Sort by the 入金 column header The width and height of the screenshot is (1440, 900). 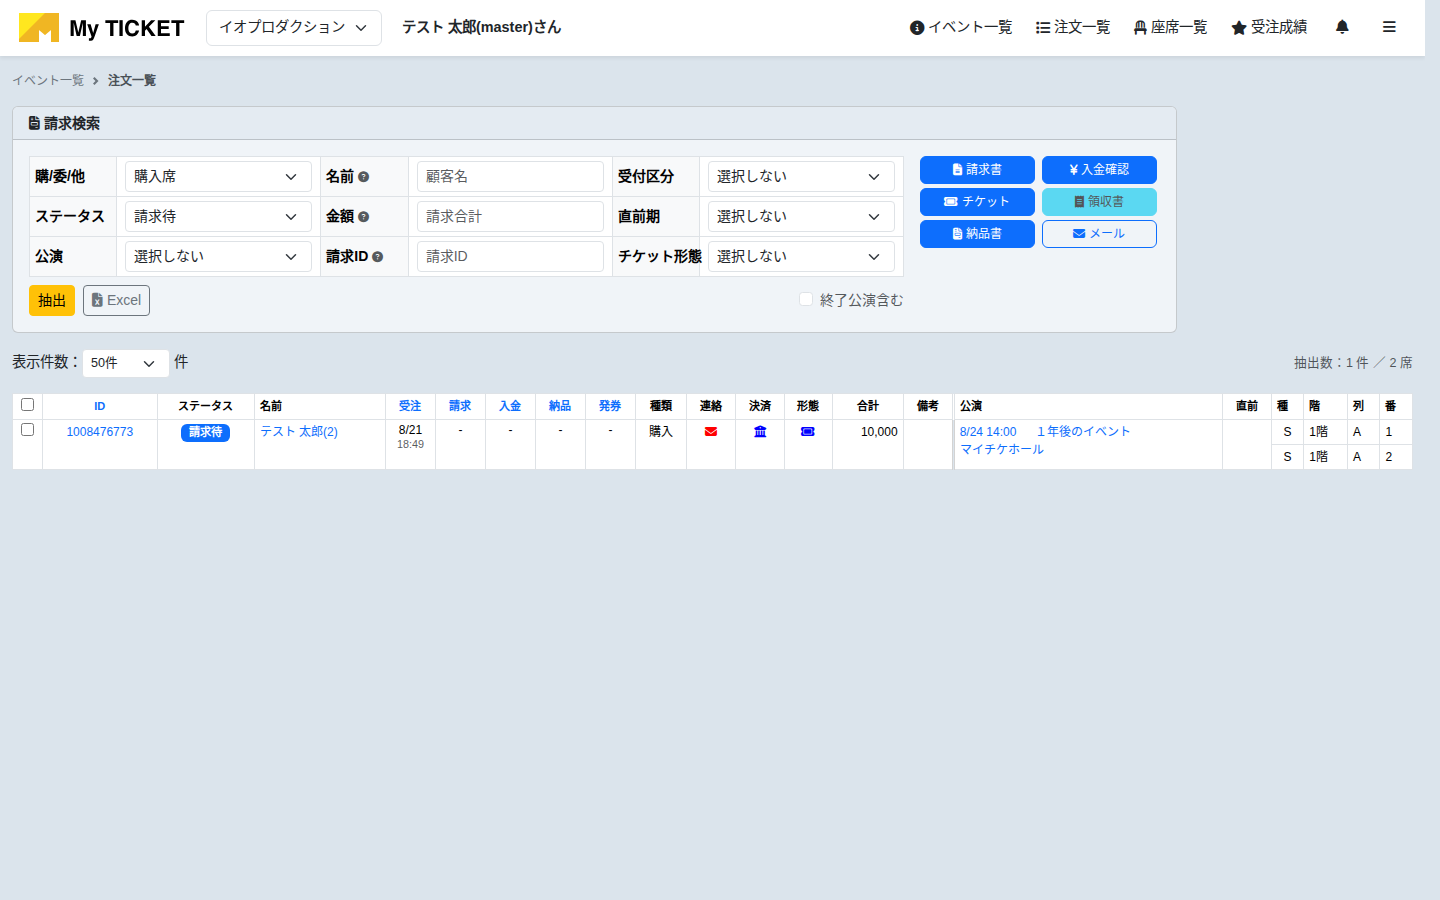click(510, 406)
